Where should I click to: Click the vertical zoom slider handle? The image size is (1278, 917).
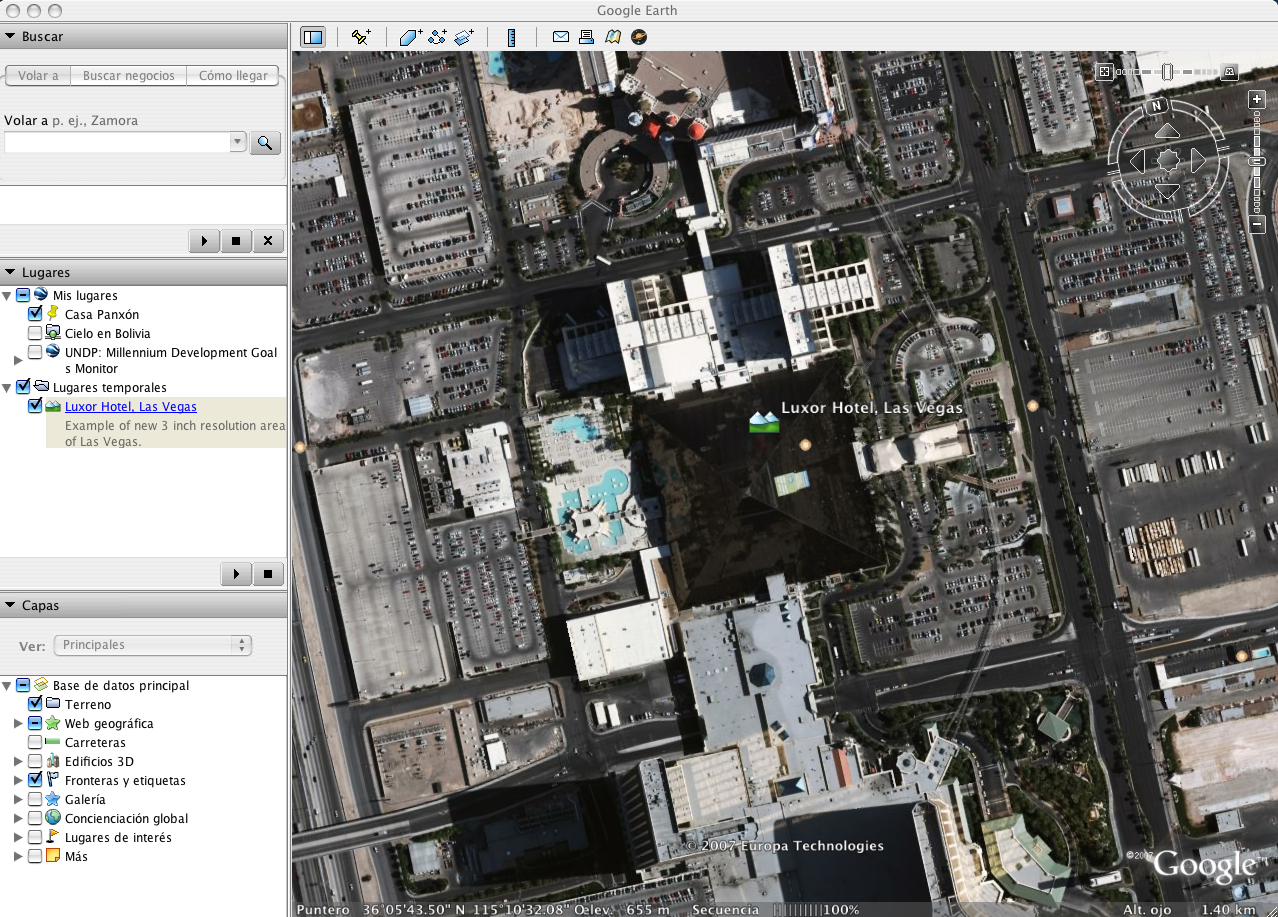tap(1258, 161)
